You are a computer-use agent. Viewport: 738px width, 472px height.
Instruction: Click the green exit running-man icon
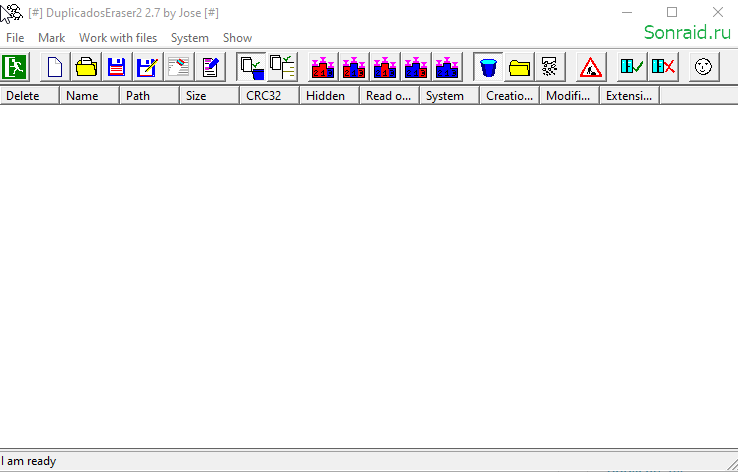(15, 67)
